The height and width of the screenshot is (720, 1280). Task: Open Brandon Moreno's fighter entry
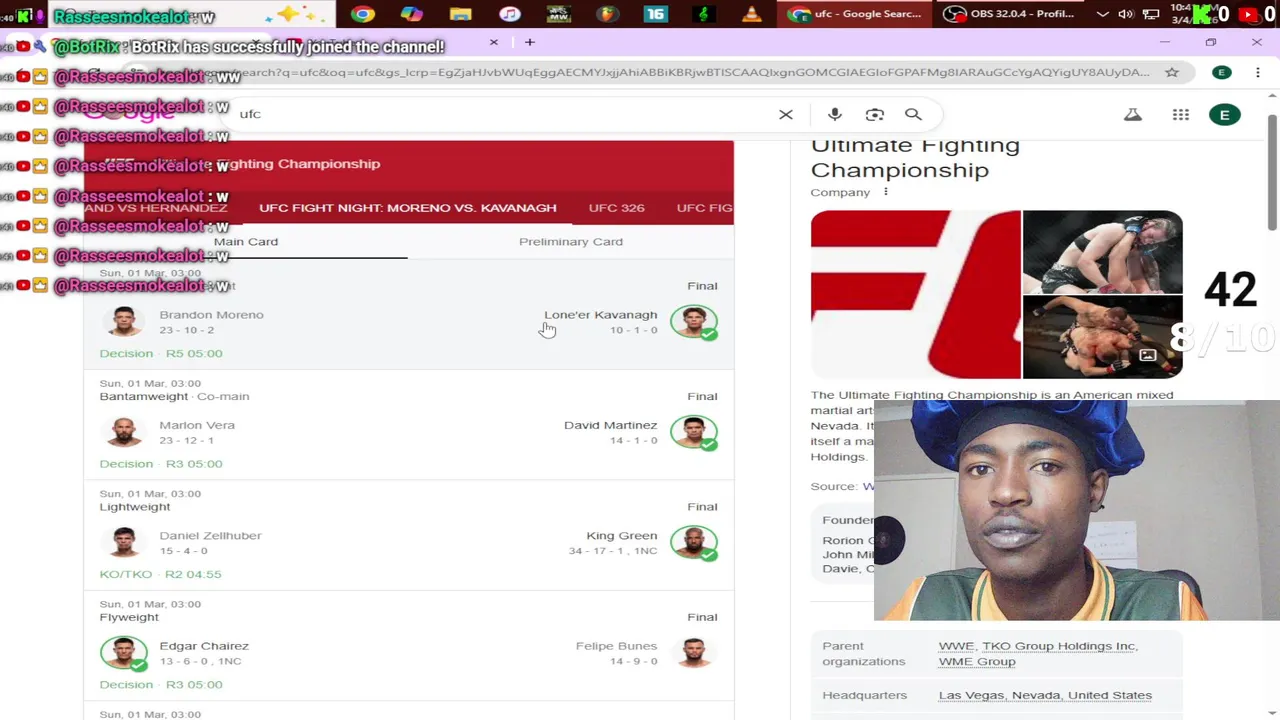(x=212, y=315)
